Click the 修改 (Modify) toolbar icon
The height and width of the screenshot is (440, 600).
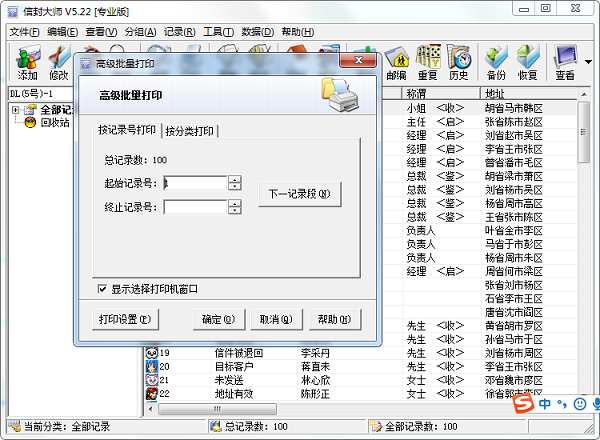pyautogui.click(x=59, y=63)
